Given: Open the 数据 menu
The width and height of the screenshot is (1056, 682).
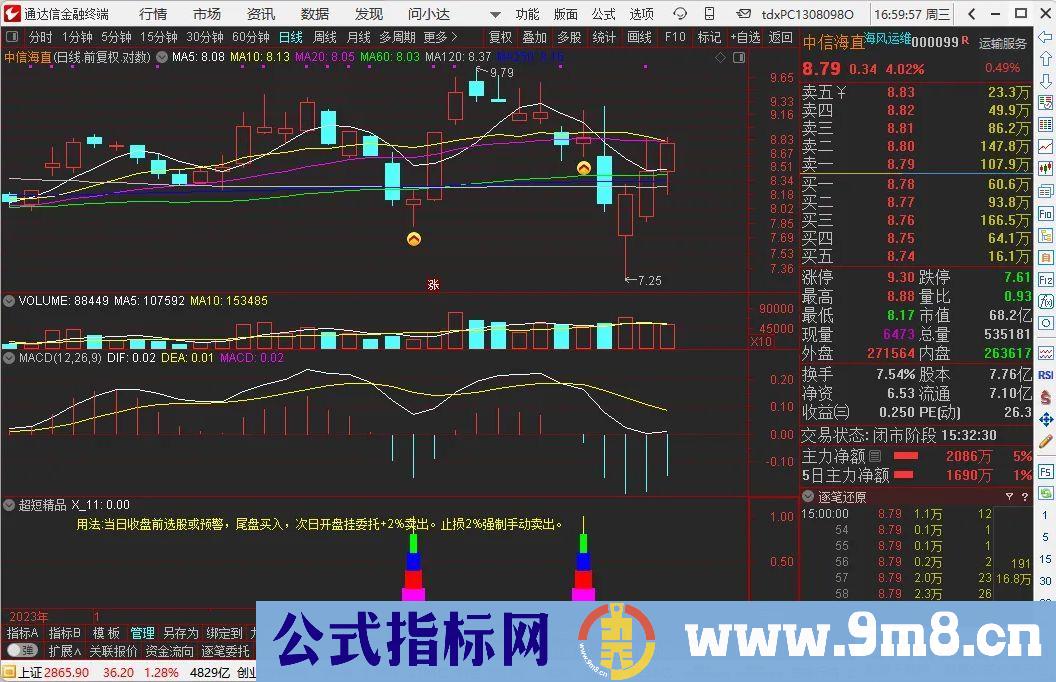Looking at the screenshot, I should click(315, 13).
